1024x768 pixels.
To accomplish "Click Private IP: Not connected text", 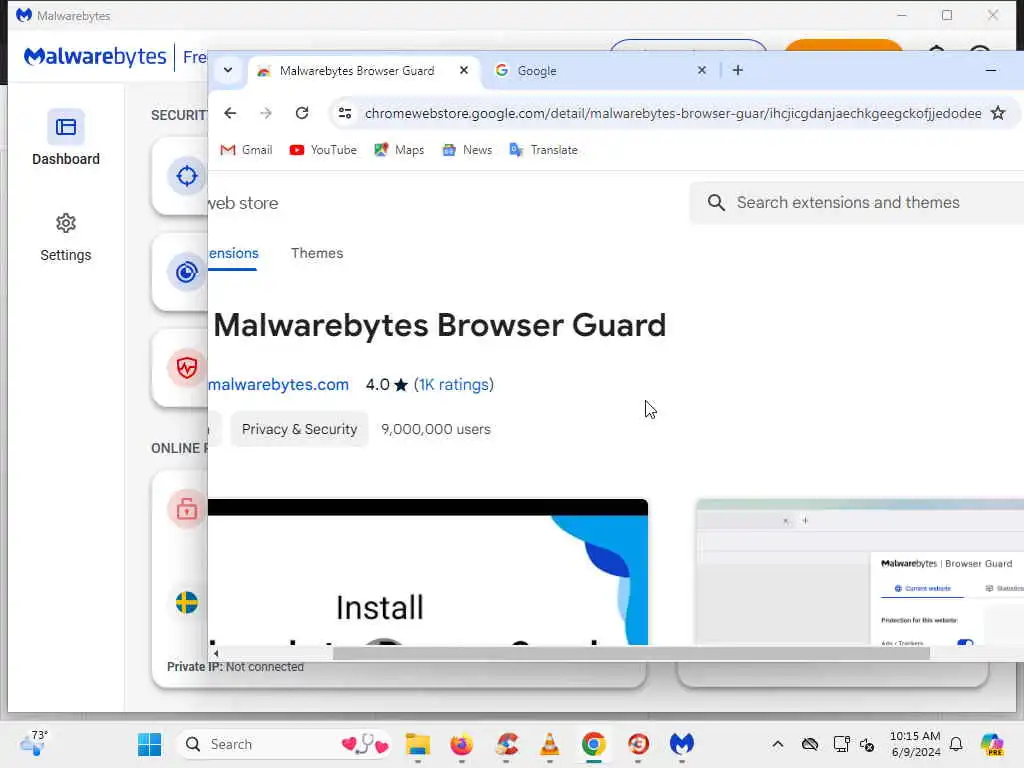I will pos(235,667).
